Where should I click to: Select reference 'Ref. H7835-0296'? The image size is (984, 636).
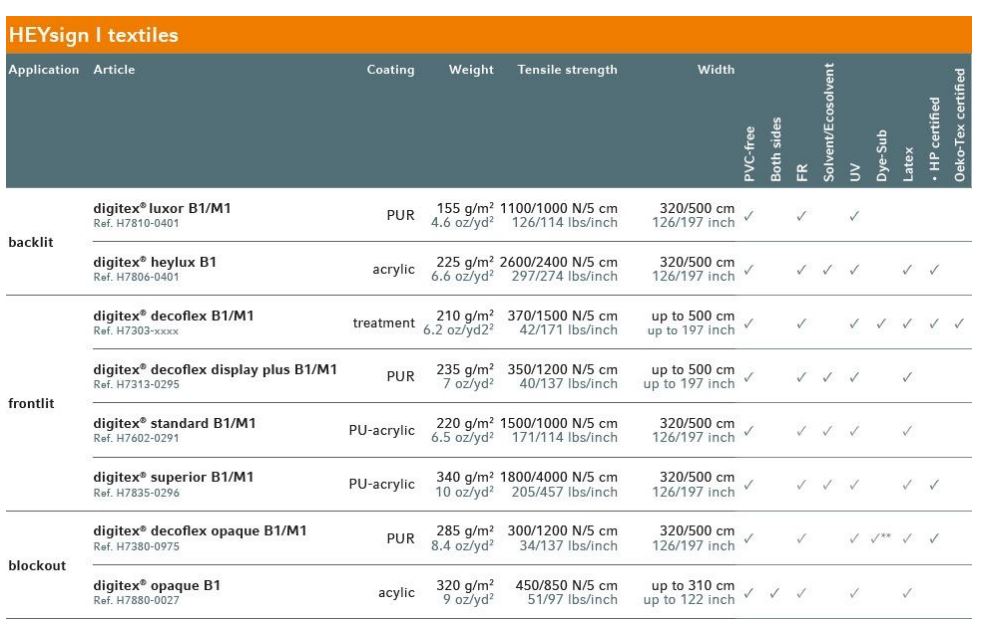[136, 493]
